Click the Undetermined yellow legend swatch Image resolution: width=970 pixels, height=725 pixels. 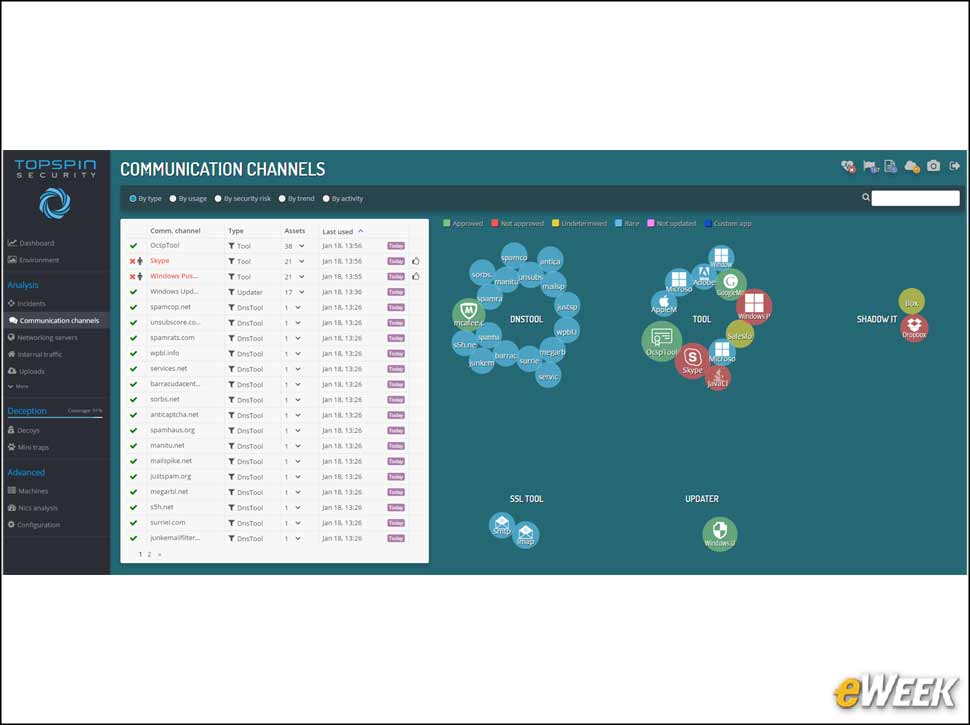coord(556,223)
